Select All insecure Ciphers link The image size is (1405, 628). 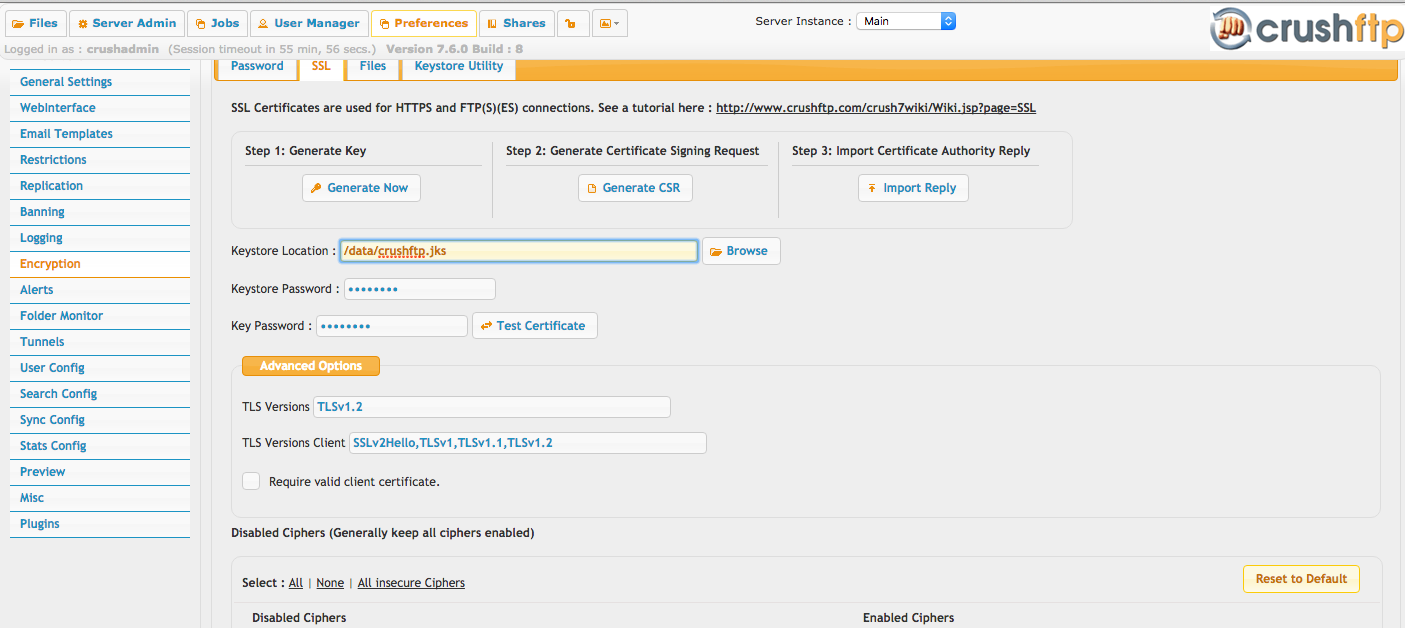click(x=411, y=583)
